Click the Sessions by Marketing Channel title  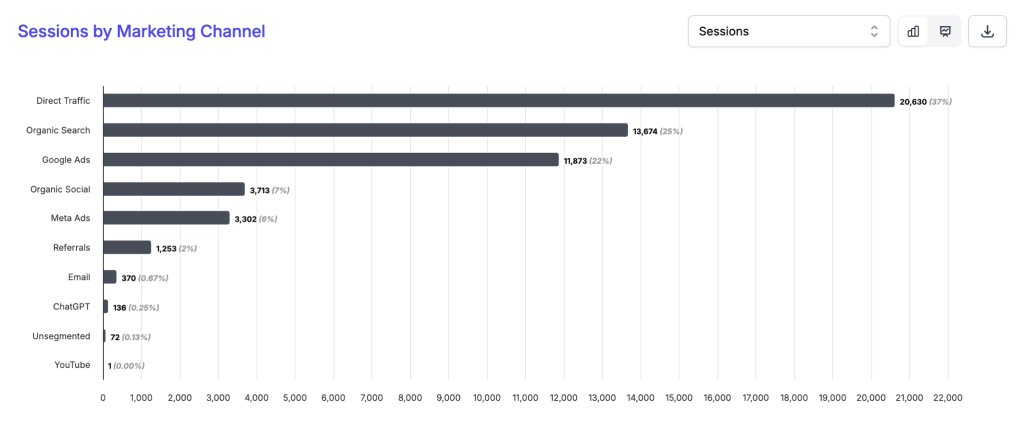[x=141, y=31]
